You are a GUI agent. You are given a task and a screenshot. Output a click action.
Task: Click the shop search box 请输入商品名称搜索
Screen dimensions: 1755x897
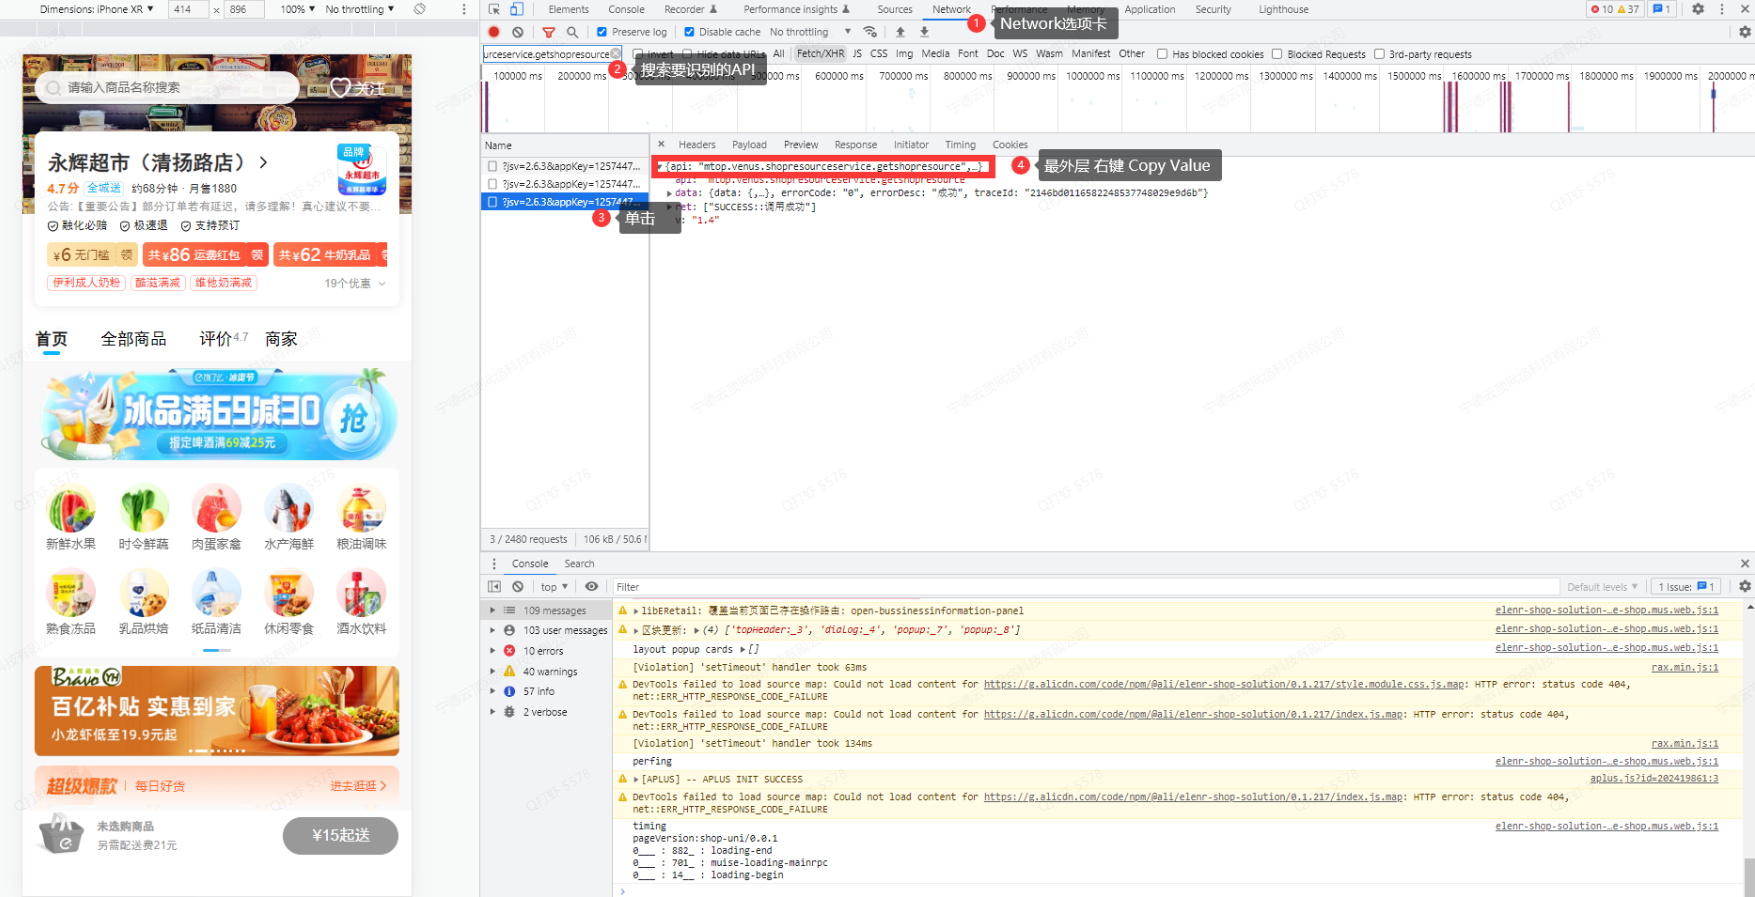click(167, 88)
